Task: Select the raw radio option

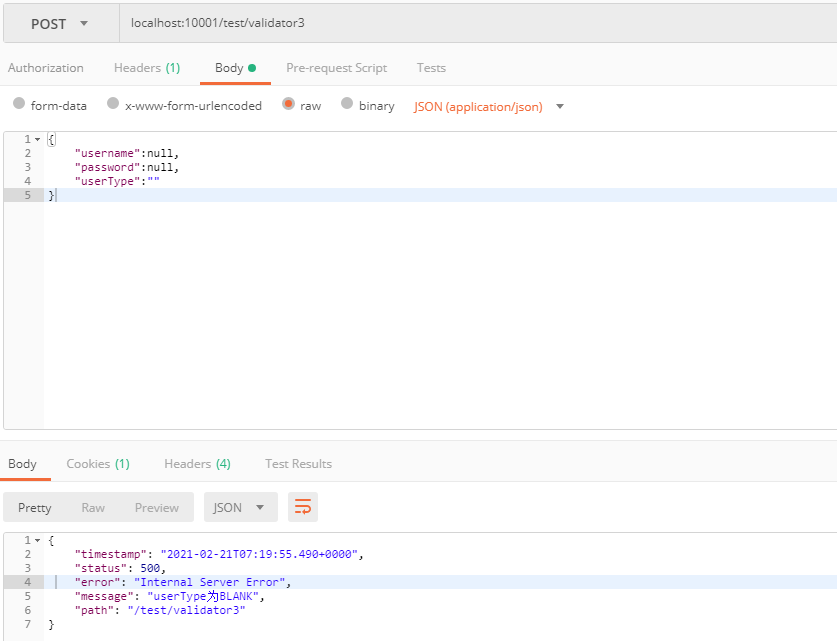Action: click(288, 104)
